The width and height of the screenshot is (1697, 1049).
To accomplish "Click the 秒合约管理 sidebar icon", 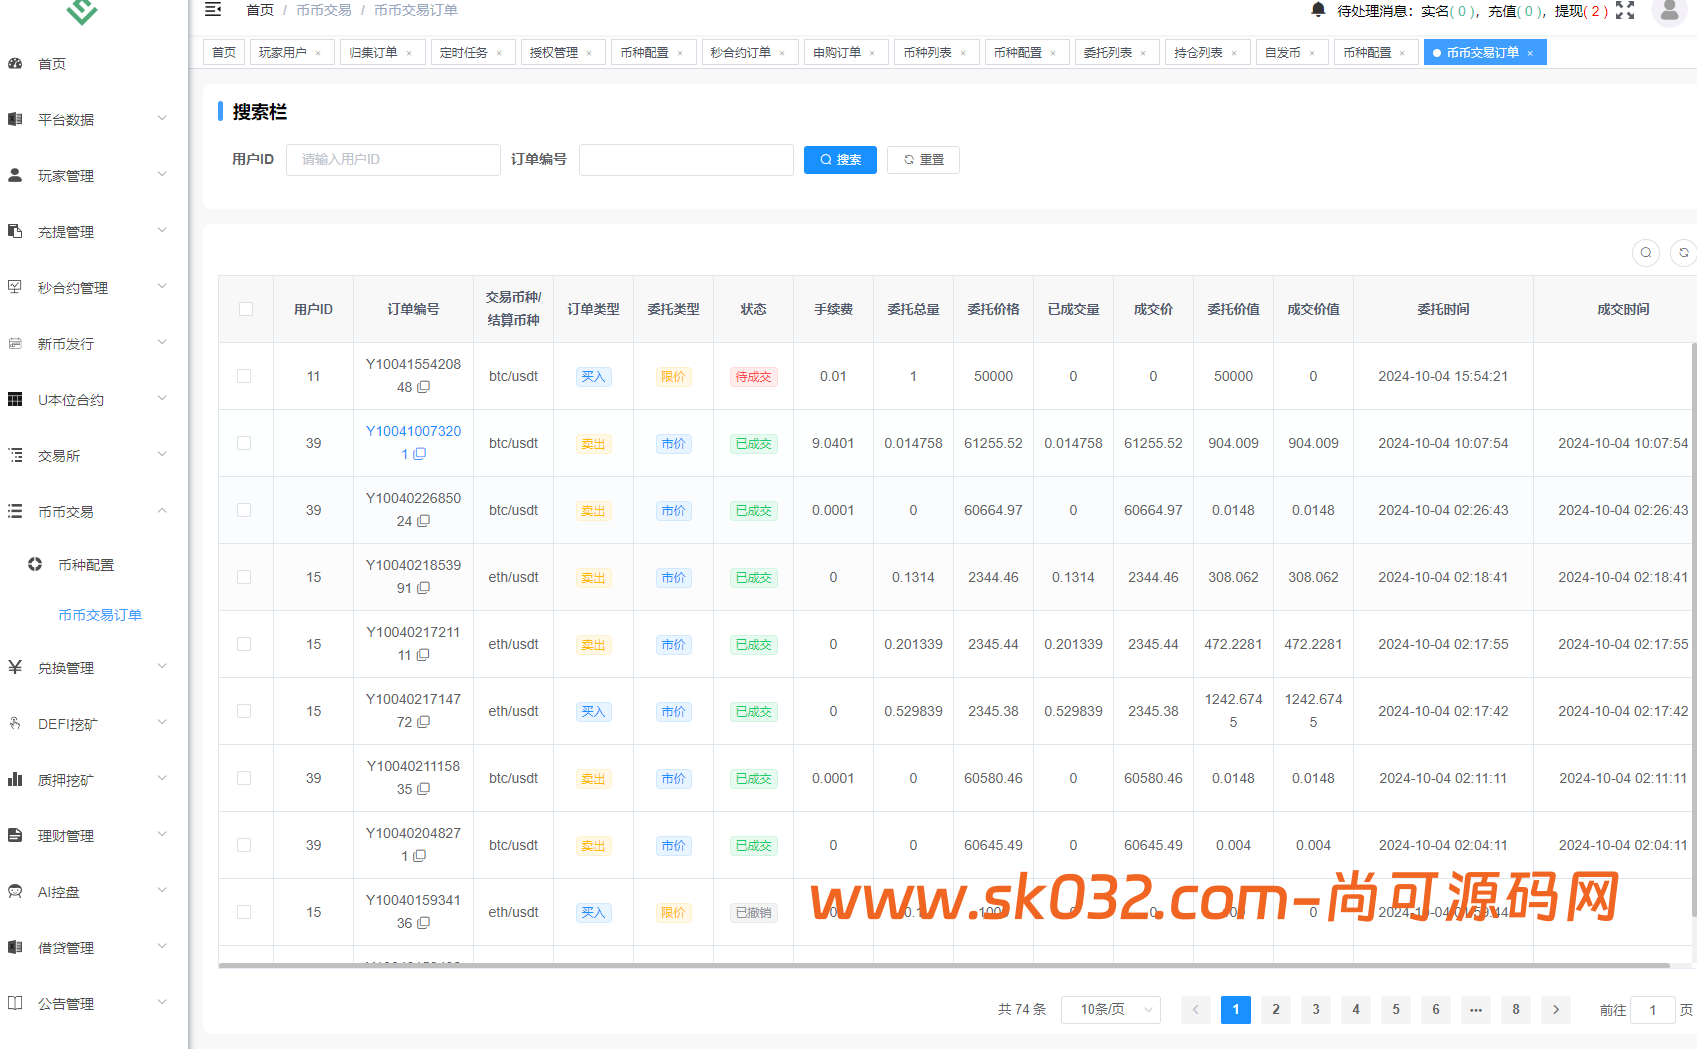I will point(15,287).
